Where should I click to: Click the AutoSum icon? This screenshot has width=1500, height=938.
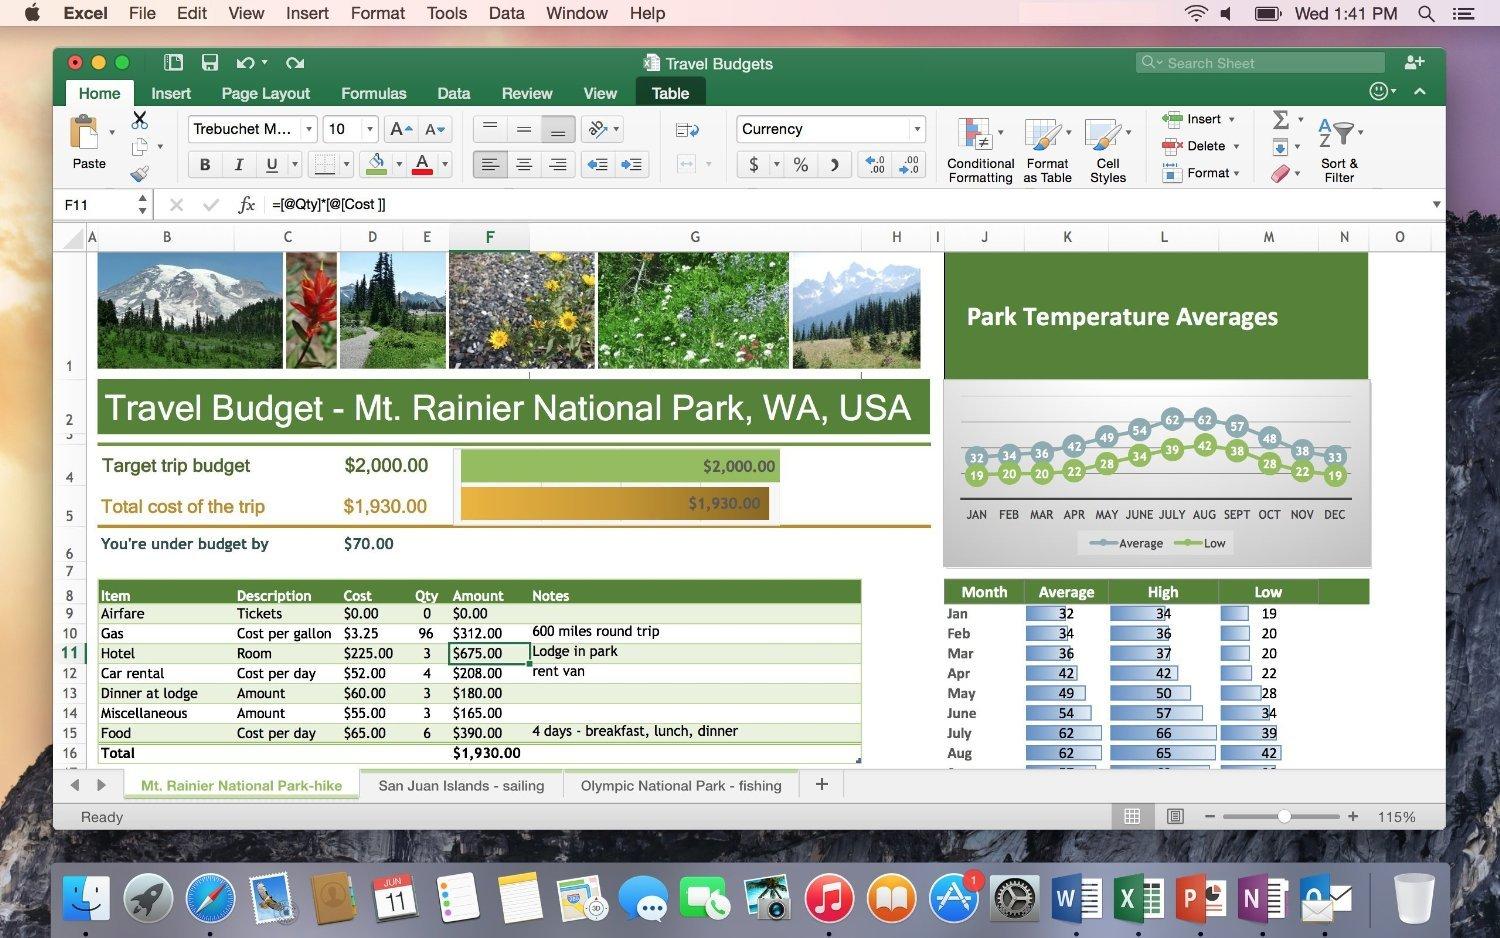(x=1283, y=119)
